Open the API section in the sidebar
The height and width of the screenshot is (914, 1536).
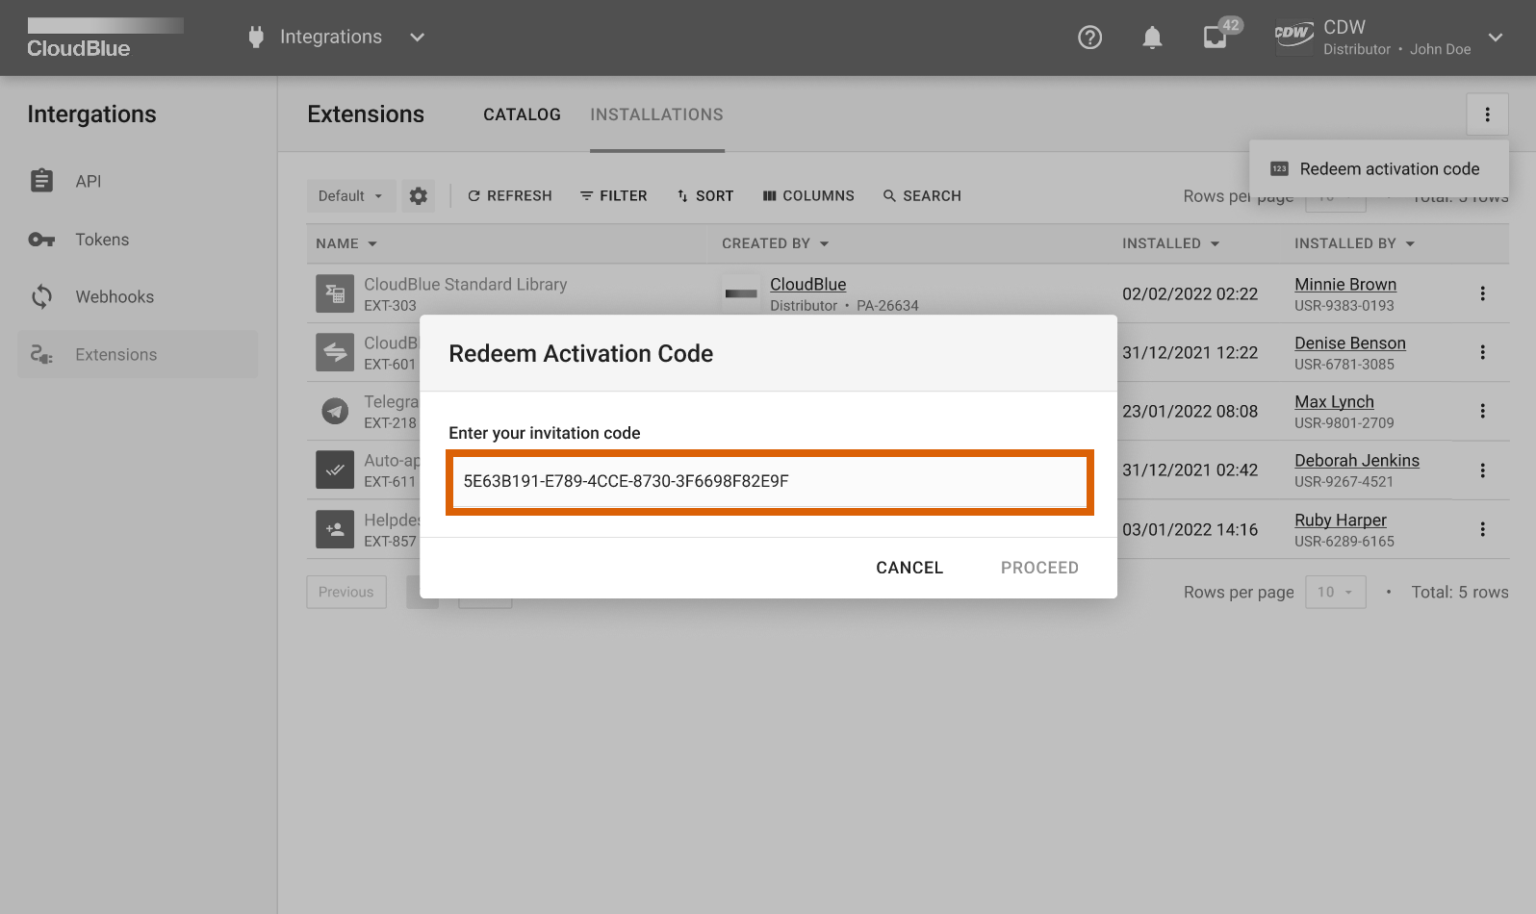[88, 181]
